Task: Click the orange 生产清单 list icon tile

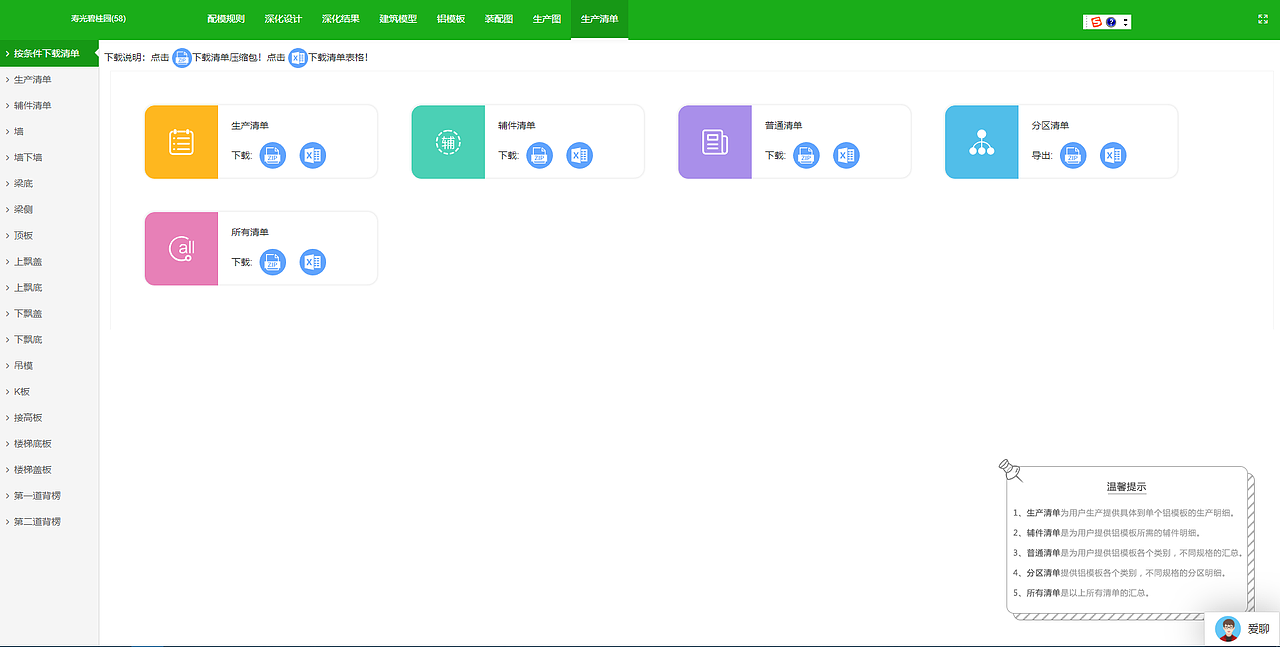Action: coord(181,142)
